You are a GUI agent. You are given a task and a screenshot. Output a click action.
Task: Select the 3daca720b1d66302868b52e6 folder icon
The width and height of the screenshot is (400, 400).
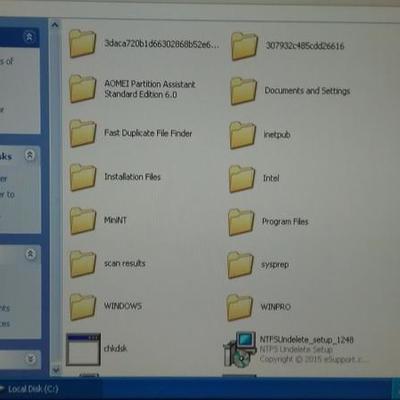tap(82, 44)
